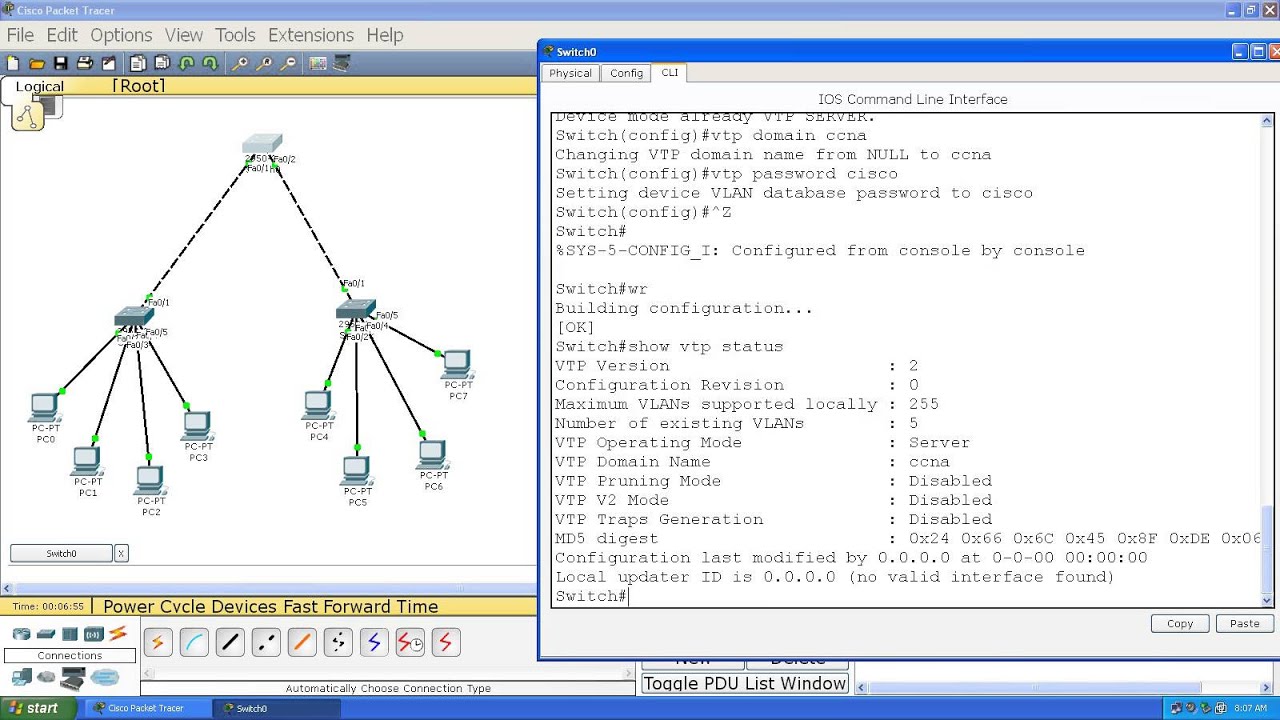Click the Logical workspace tab

pos(39,87)
